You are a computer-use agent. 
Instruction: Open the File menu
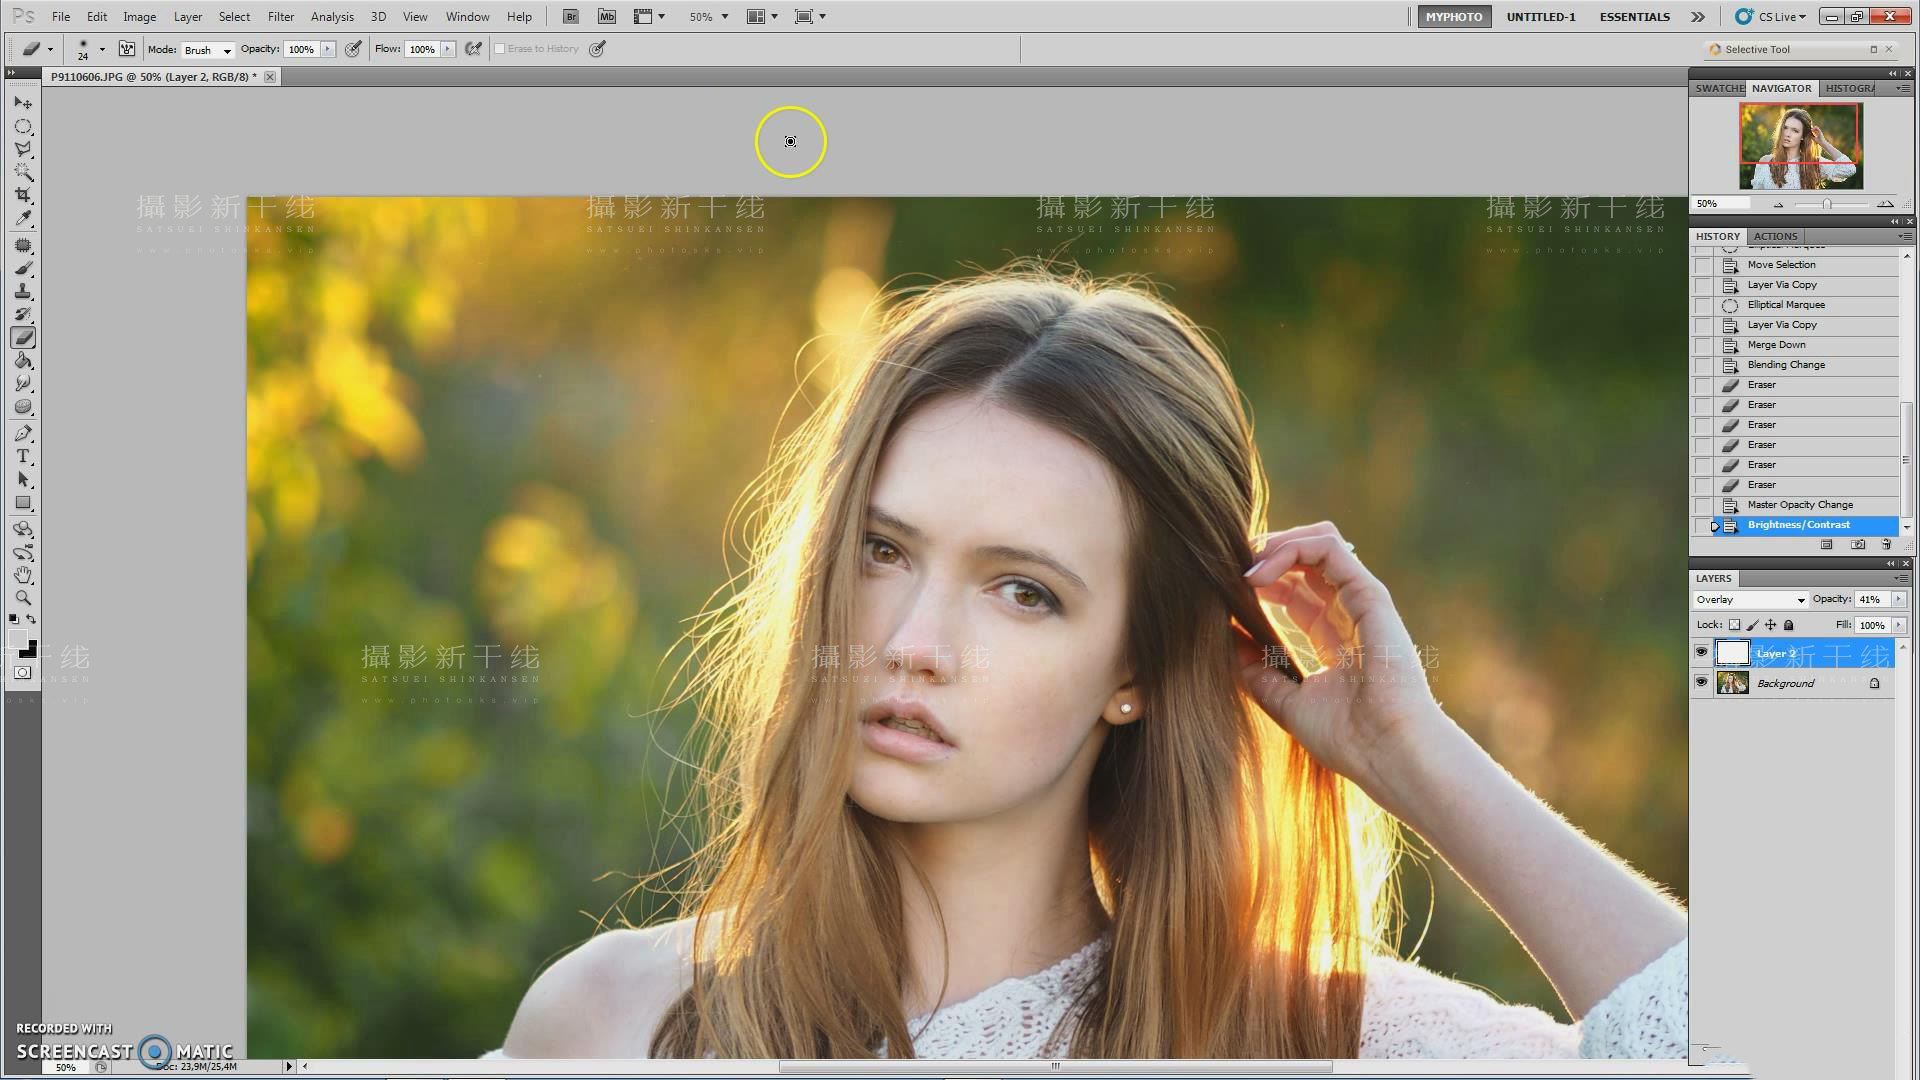click(x=61, y=17)
